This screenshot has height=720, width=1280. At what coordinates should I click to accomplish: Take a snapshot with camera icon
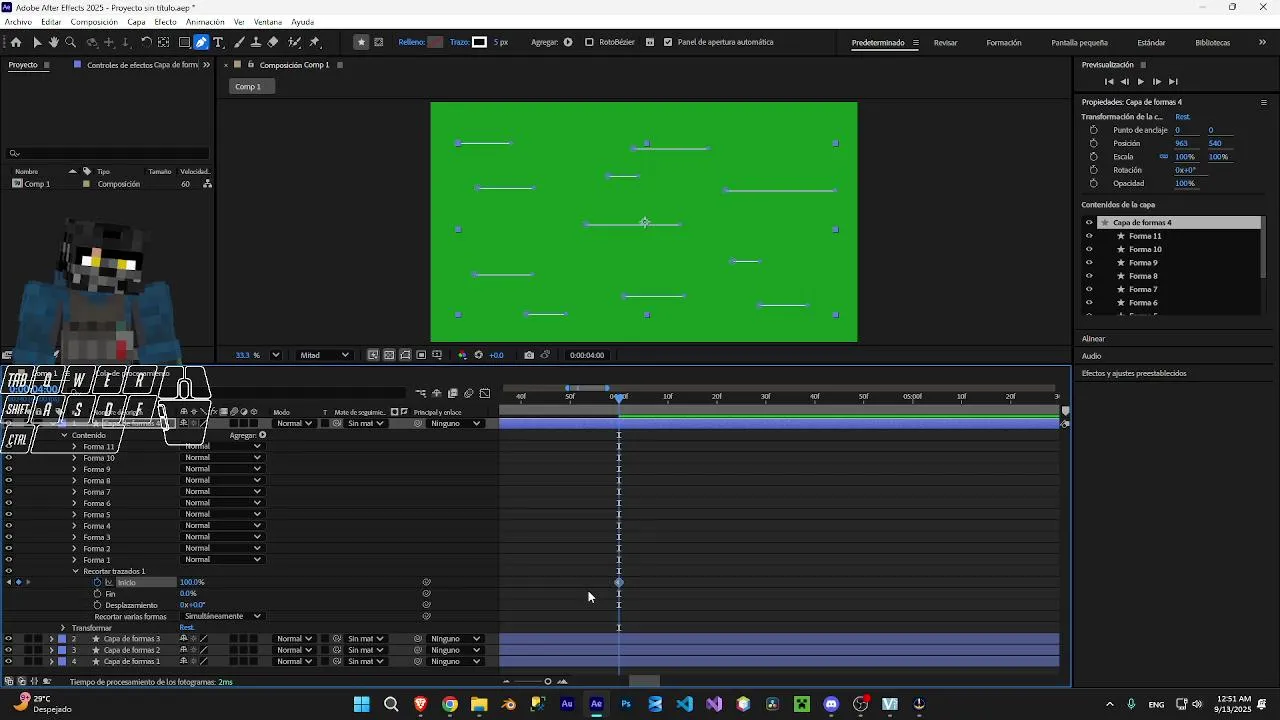pos(529,355)
